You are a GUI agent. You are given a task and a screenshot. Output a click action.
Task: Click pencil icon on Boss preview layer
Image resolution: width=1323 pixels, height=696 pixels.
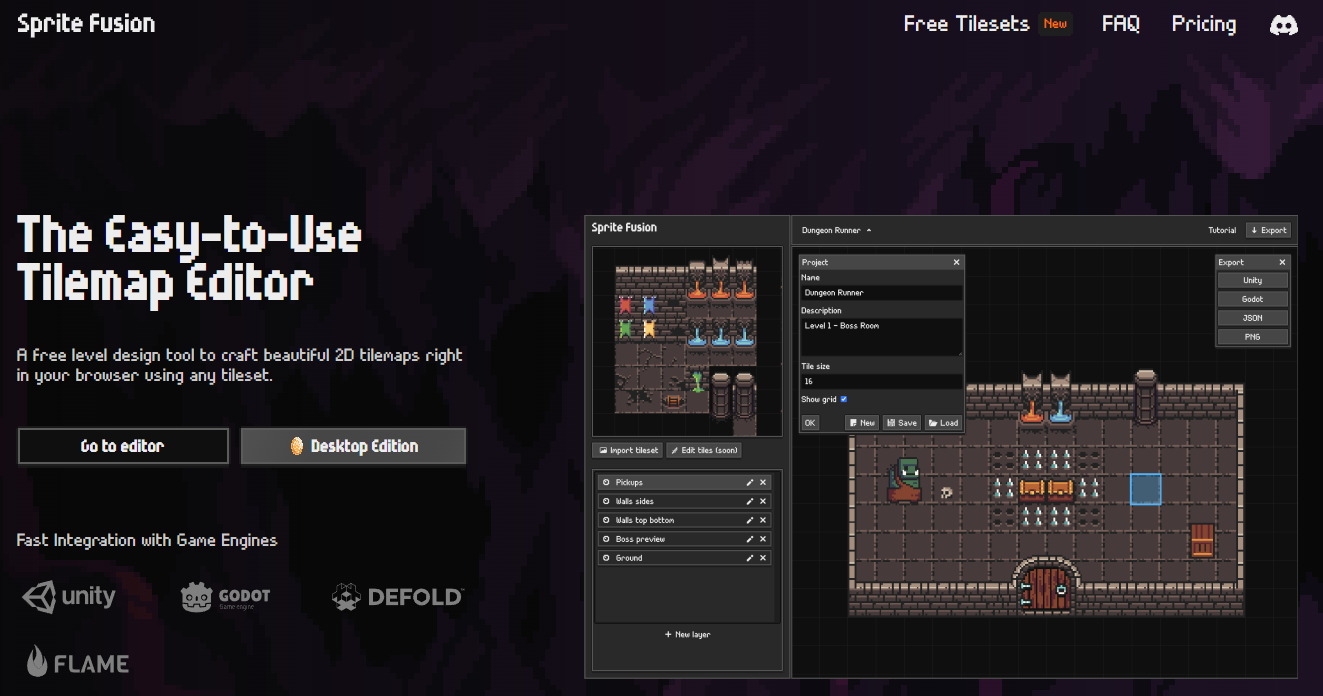coord(750,539)
